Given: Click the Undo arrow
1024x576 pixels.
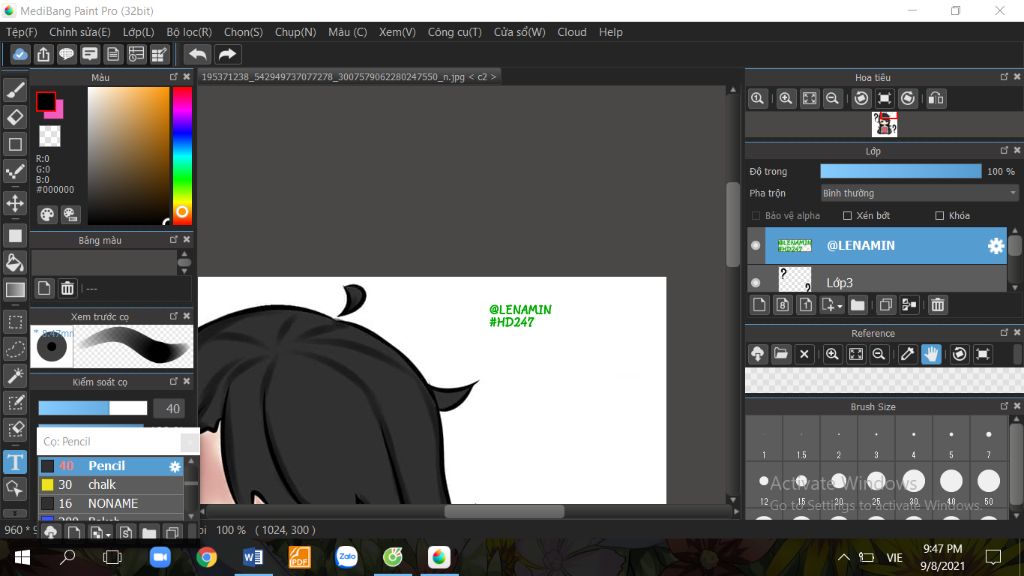Looking at the screenshot, I should (197, 54).
